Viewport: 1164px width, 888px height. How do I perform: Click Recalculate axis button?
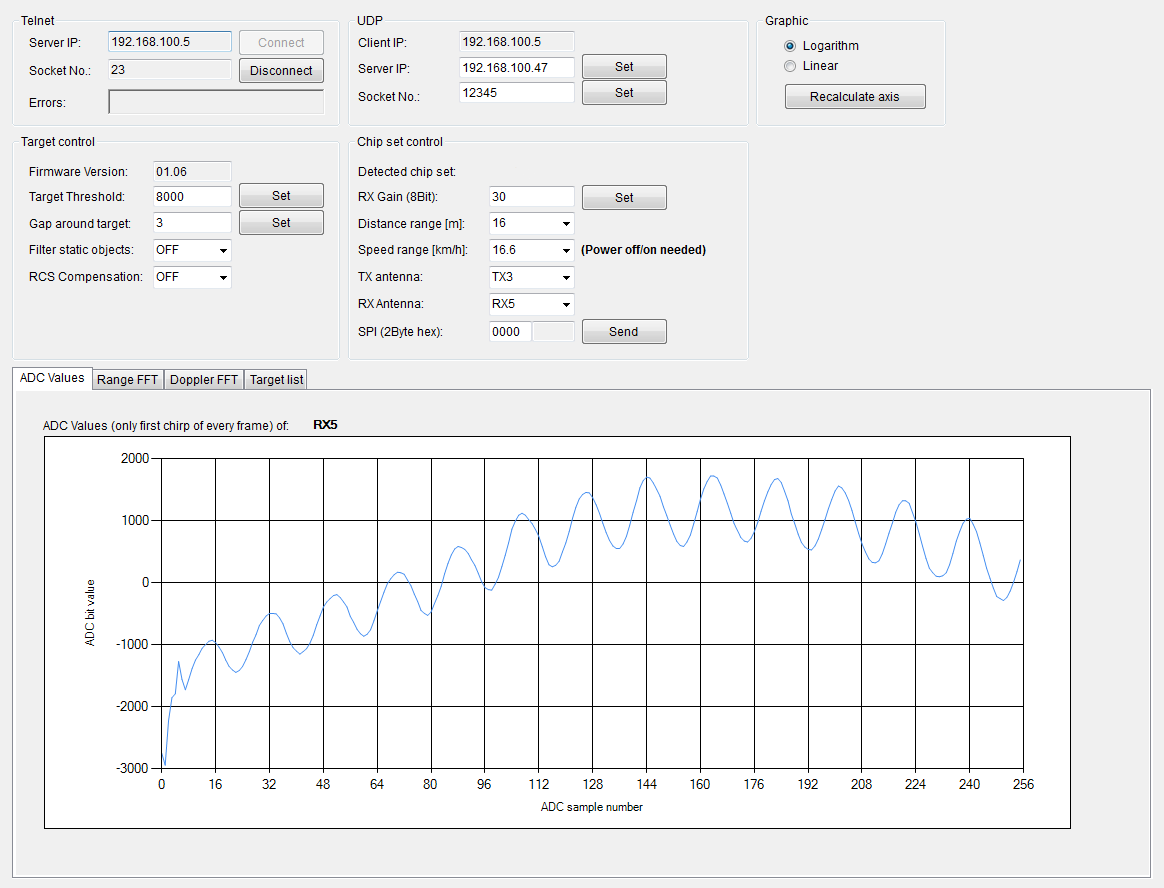click(x=855, y=97)
